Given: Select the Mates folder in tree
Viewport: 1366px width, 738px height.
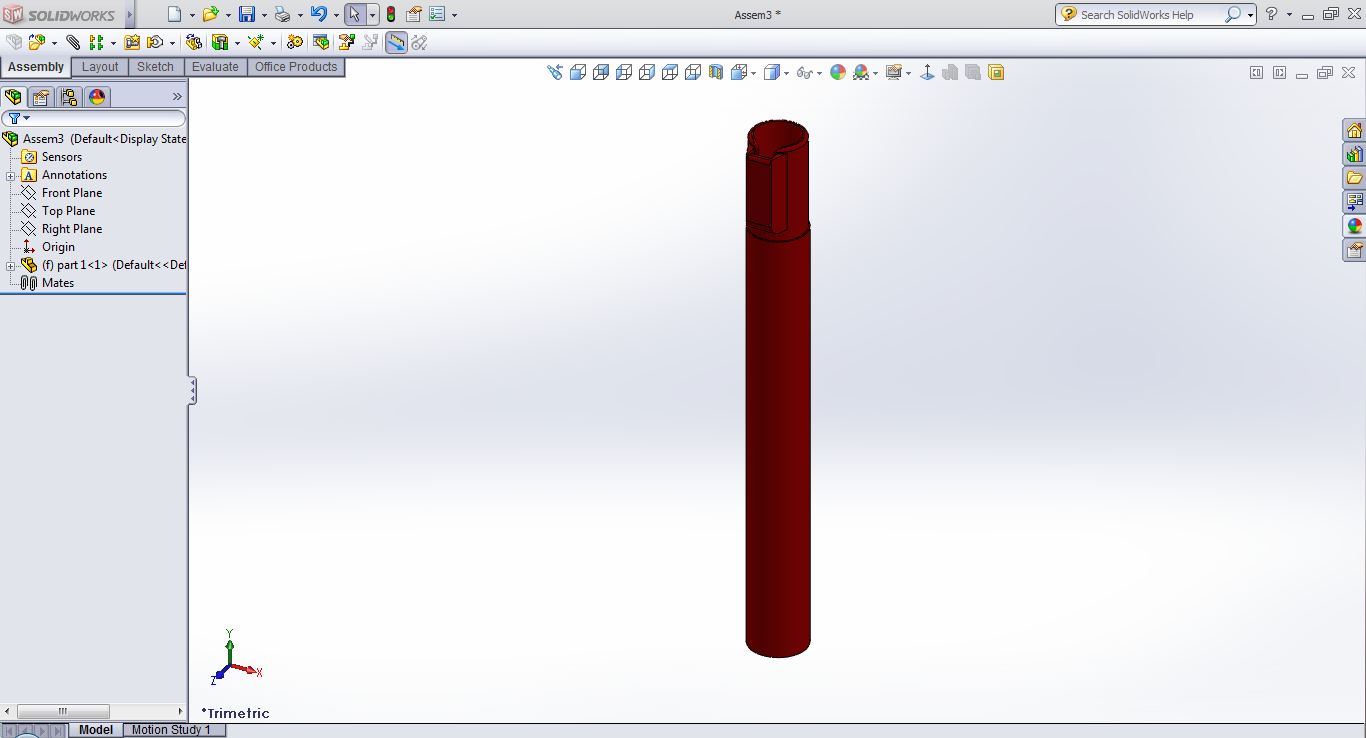Looking at the screenshot, I should [57, 283].
